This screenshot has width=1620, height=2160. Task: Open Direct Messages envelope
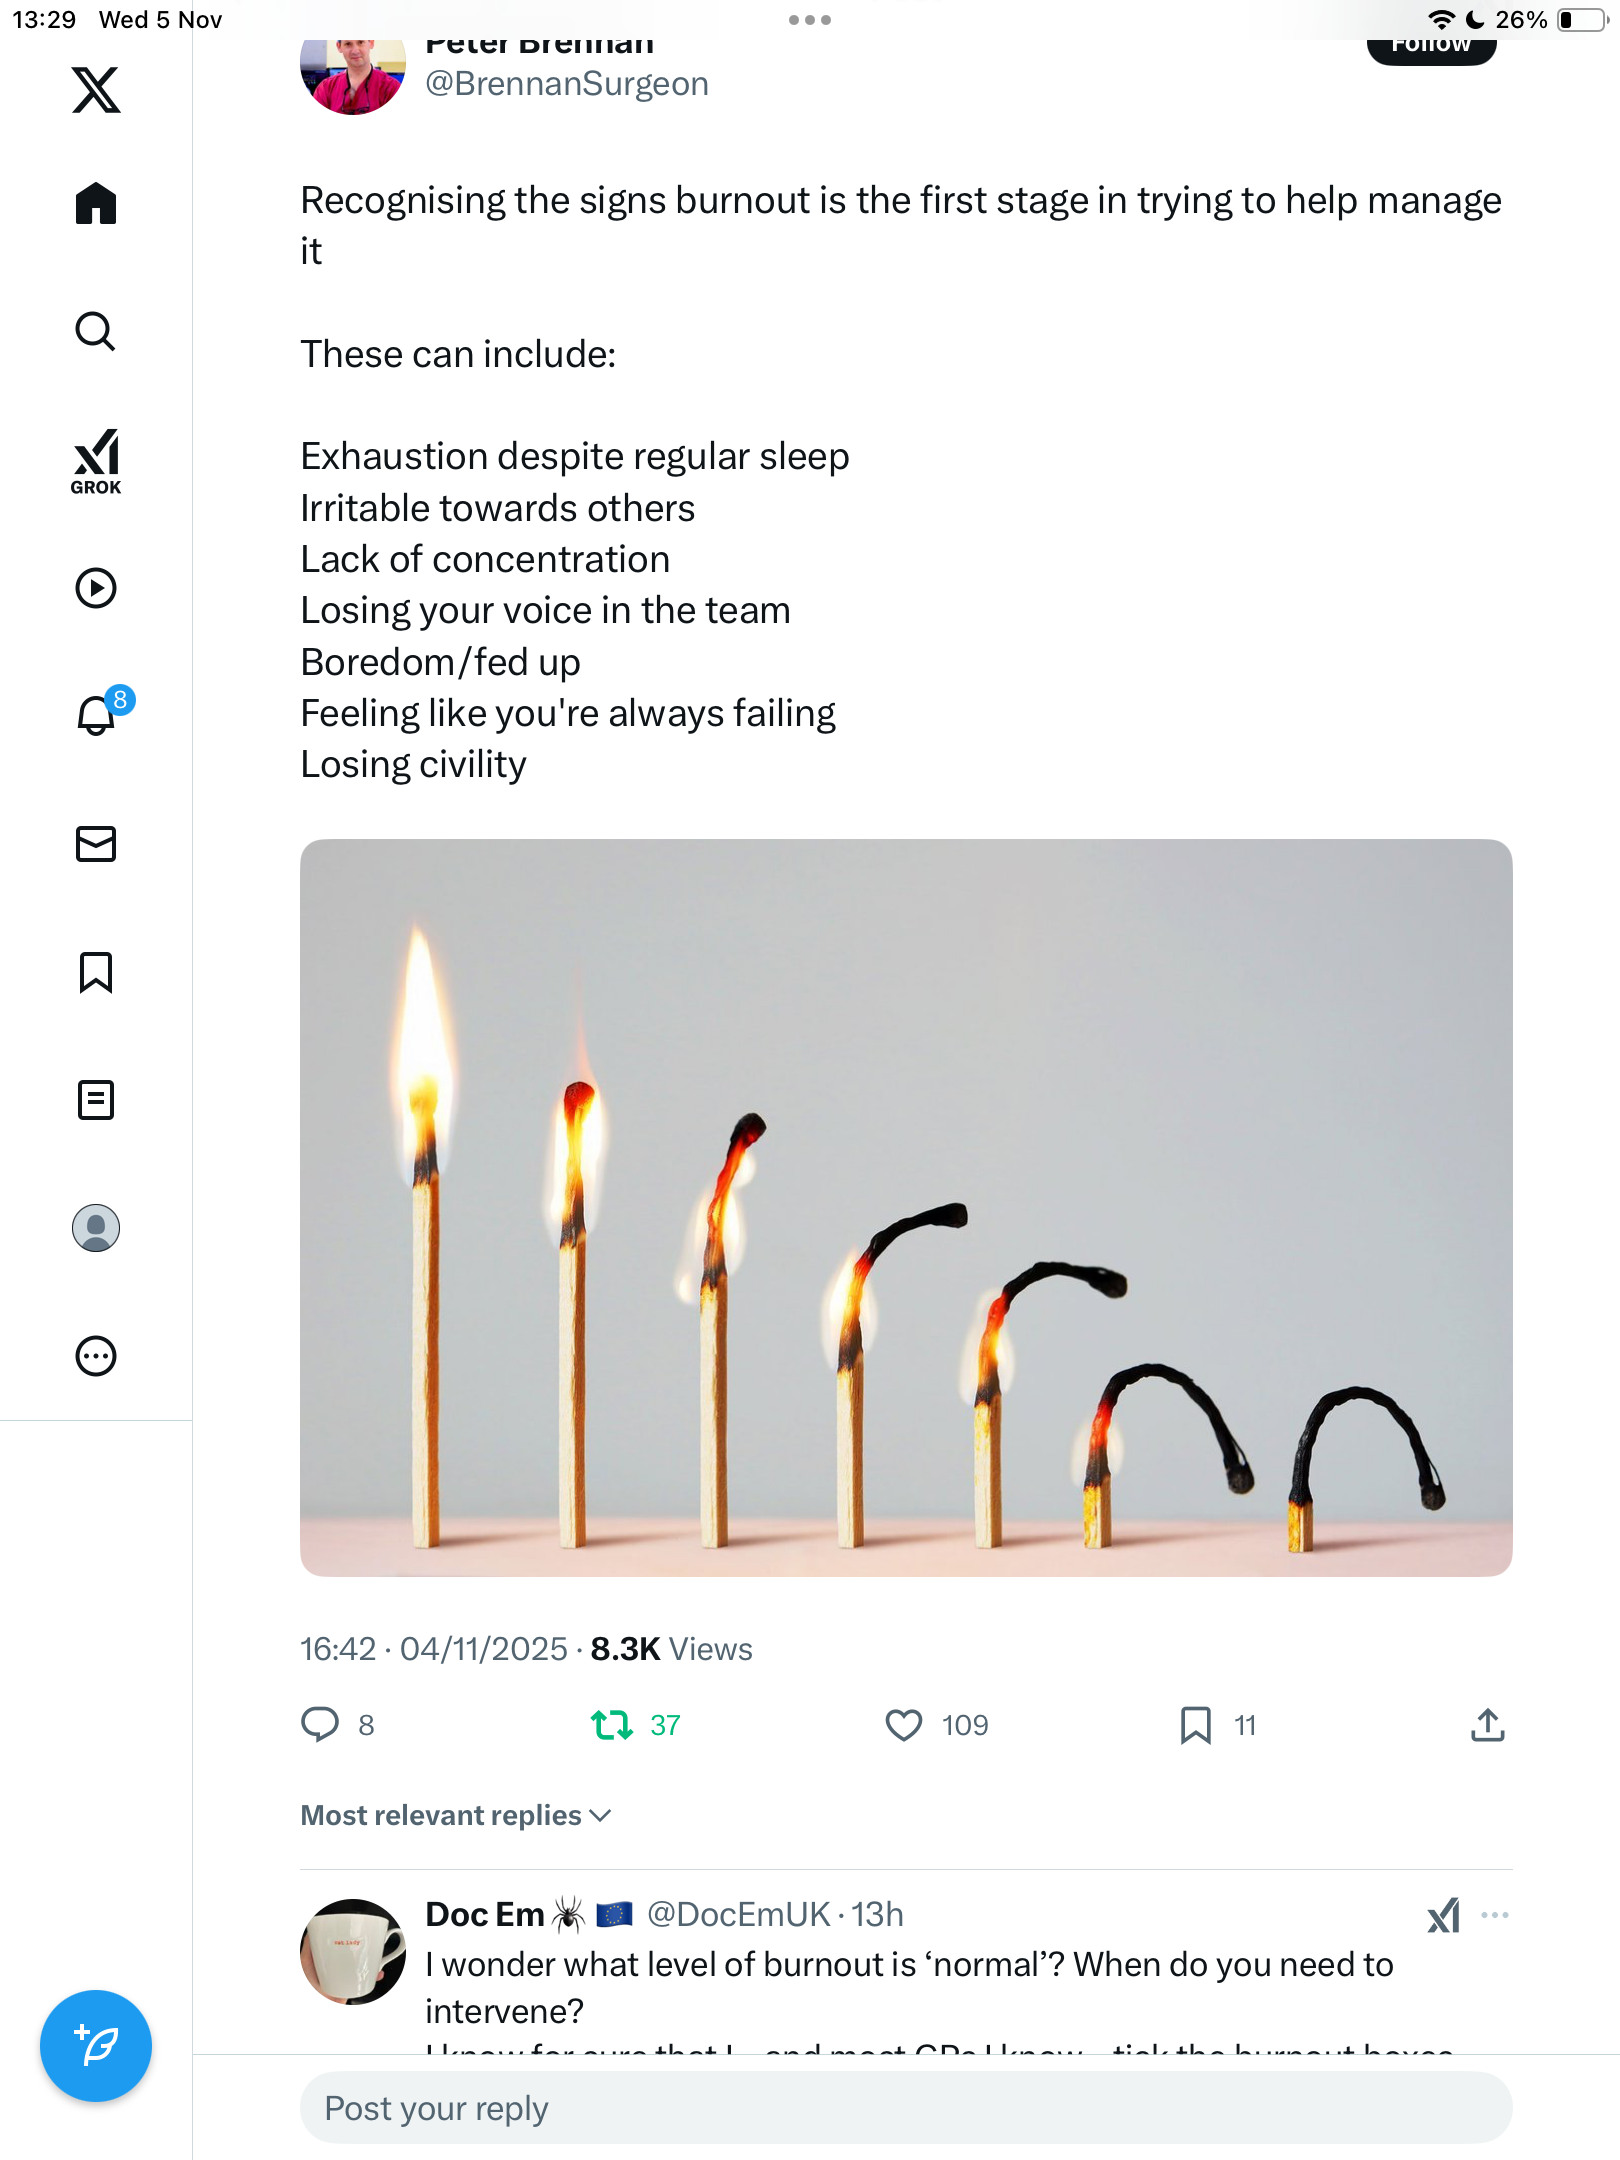coord(96,844)
